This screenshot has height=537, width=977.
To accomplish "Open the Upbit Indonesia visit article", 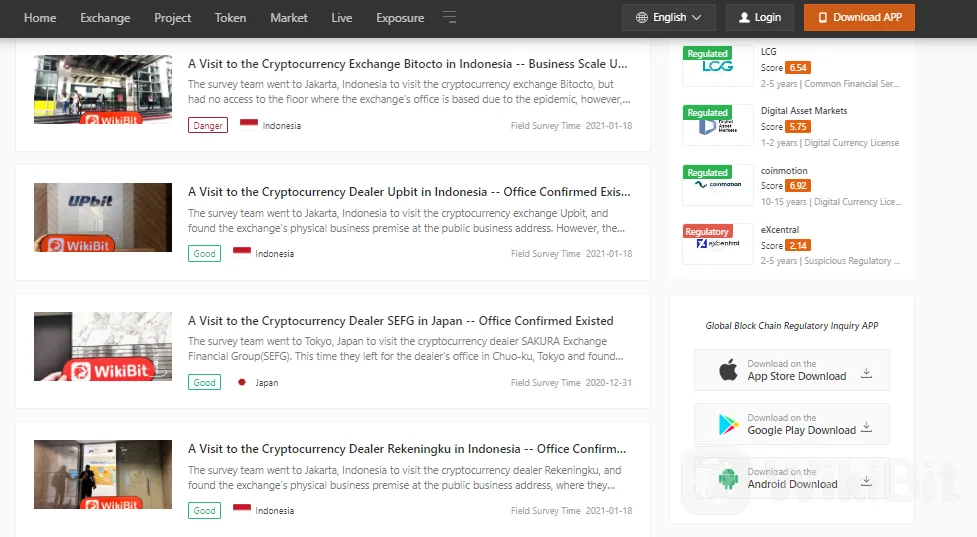I will (409, 192).
